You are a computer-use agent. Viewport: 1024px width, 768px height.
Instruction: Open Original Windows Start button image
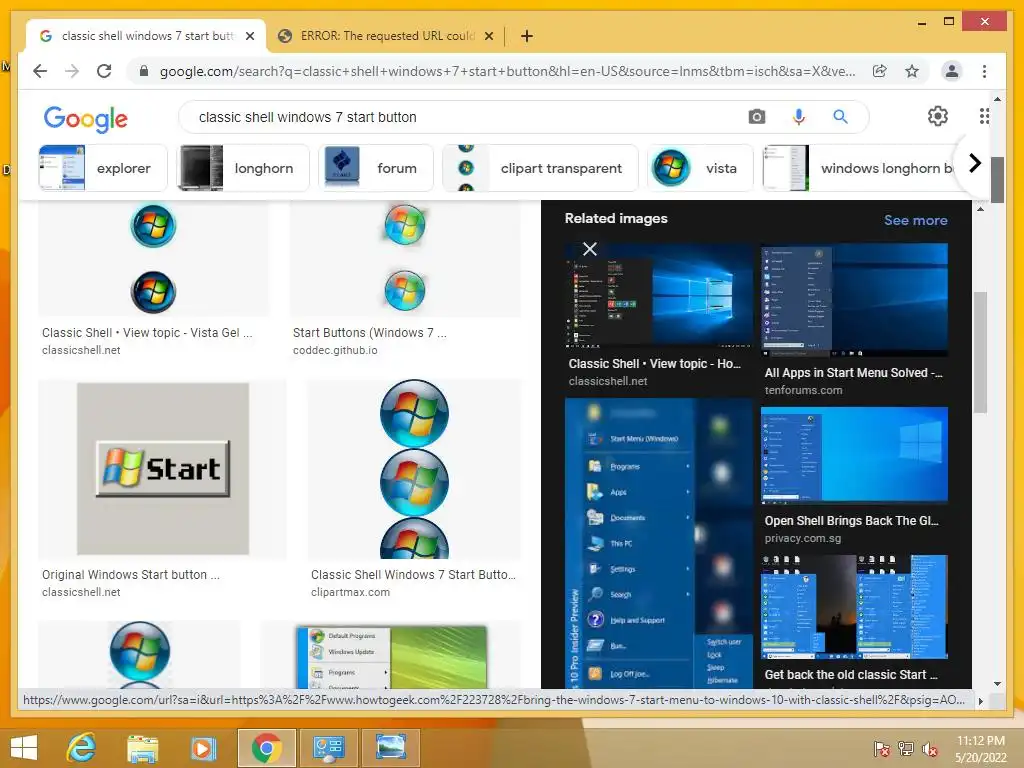[163, 469]
